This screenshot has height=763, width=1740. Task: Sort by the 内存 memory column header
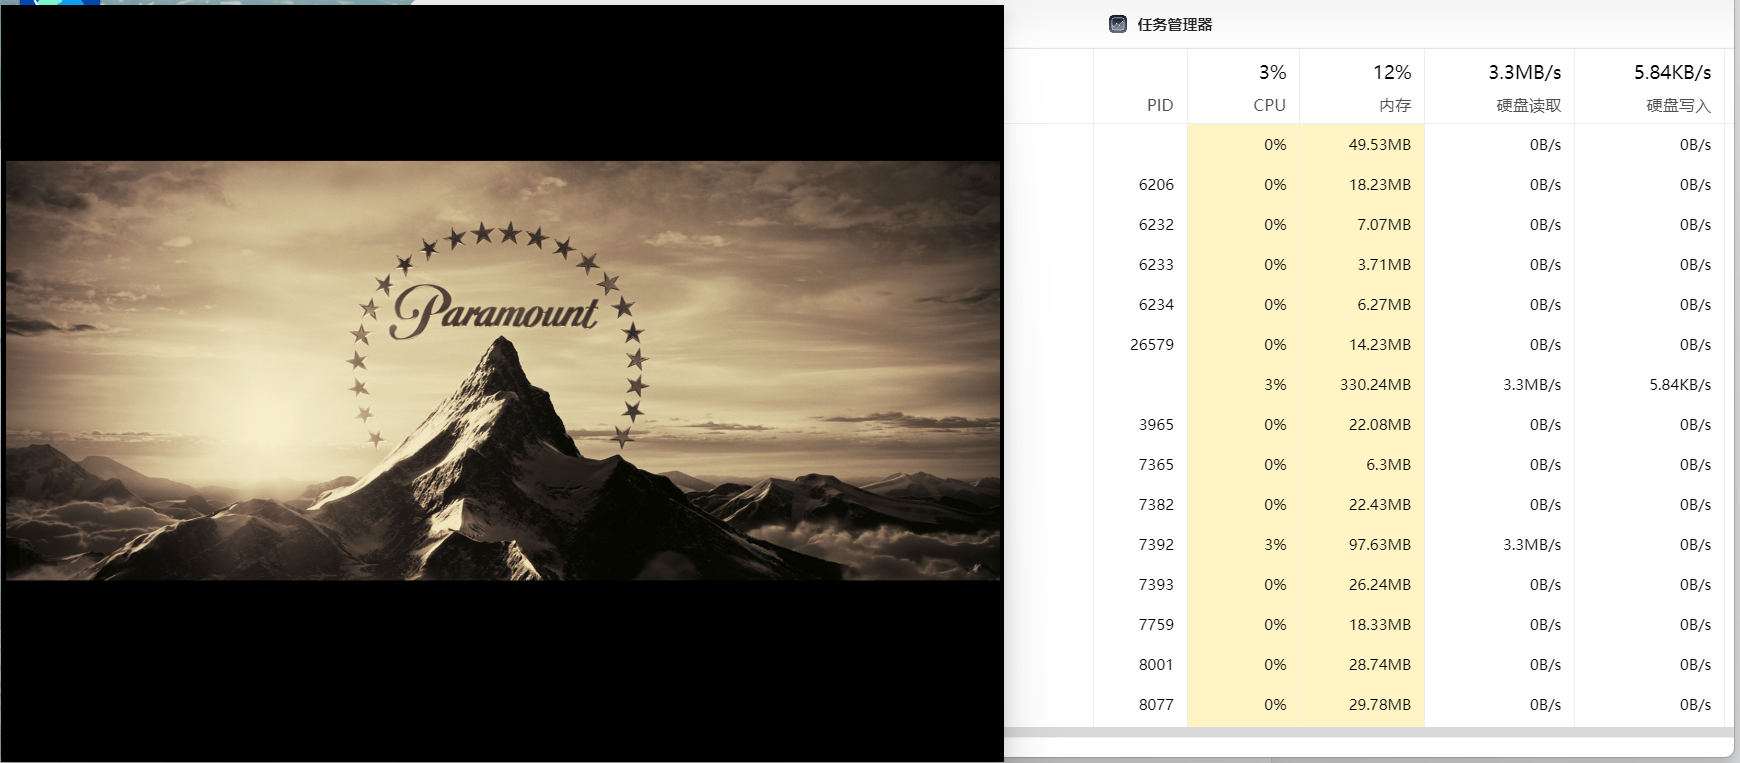point(1394,105)
